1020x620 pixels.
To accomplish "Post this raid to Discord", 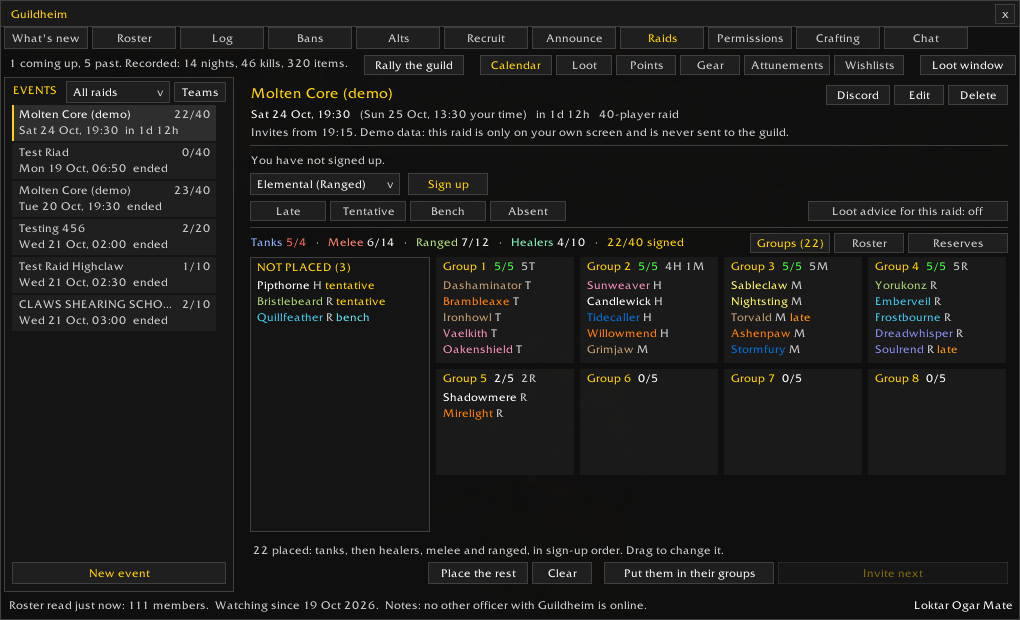I will click(857, 95).
